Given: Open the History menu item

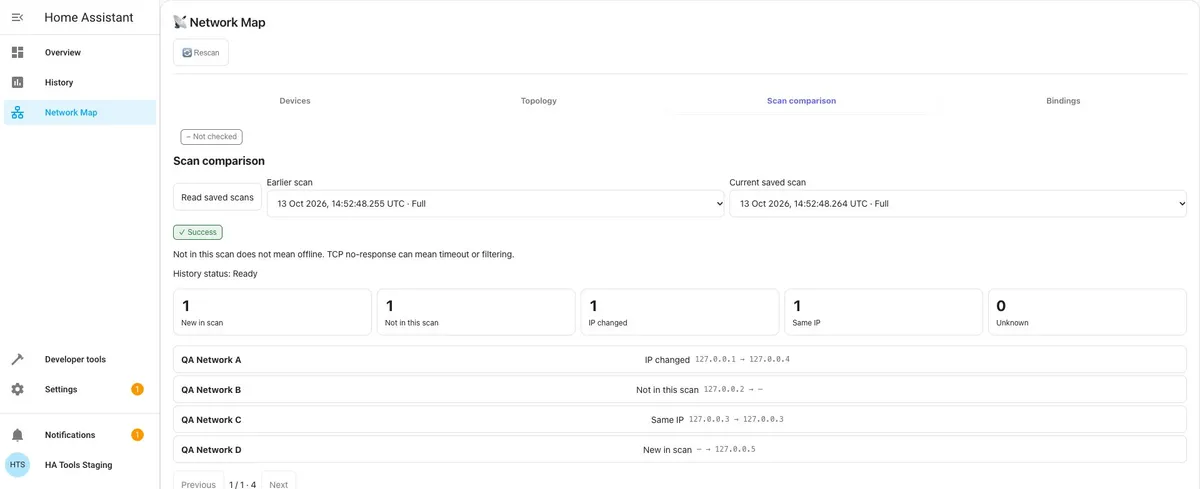Looking at the screenshot, I should coord(80,82).
